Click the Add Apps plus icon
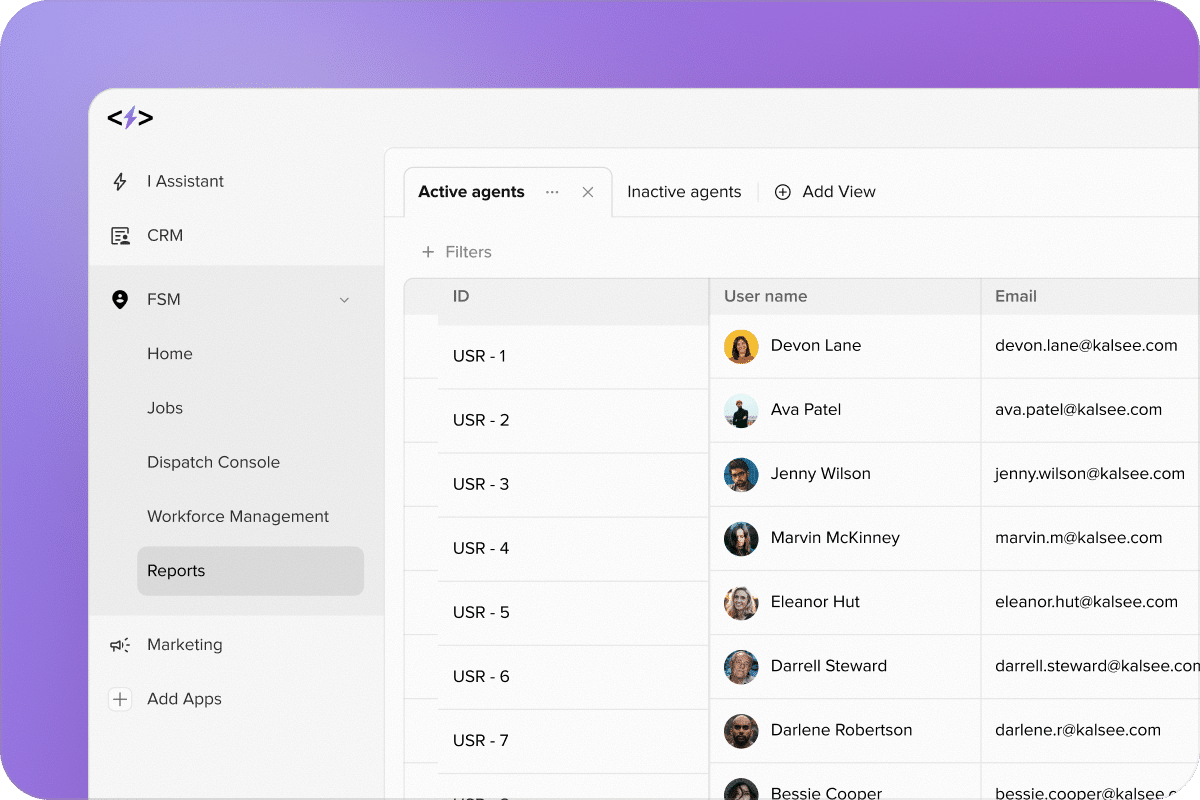This screenshot has width=1200, height=800. (x=120, y=699)
